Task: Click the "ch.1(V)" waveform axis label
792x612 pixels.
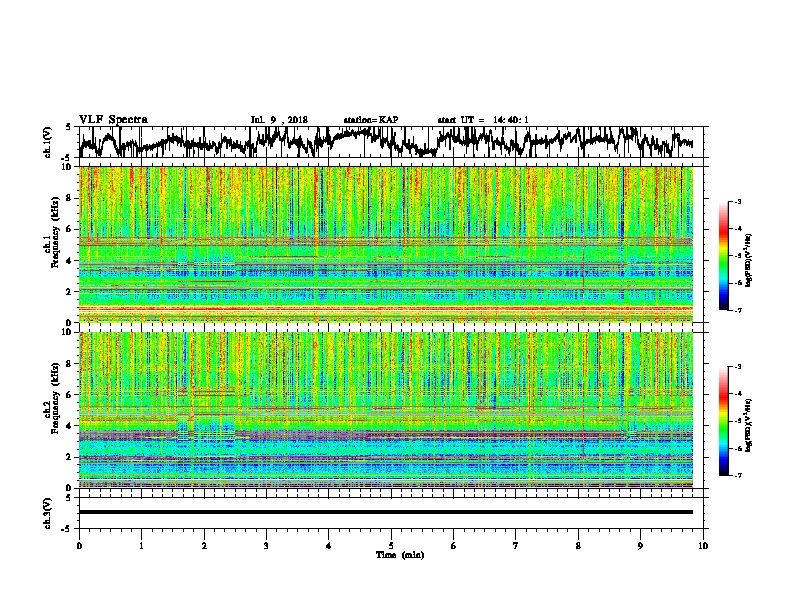Action: coord(48,142)
